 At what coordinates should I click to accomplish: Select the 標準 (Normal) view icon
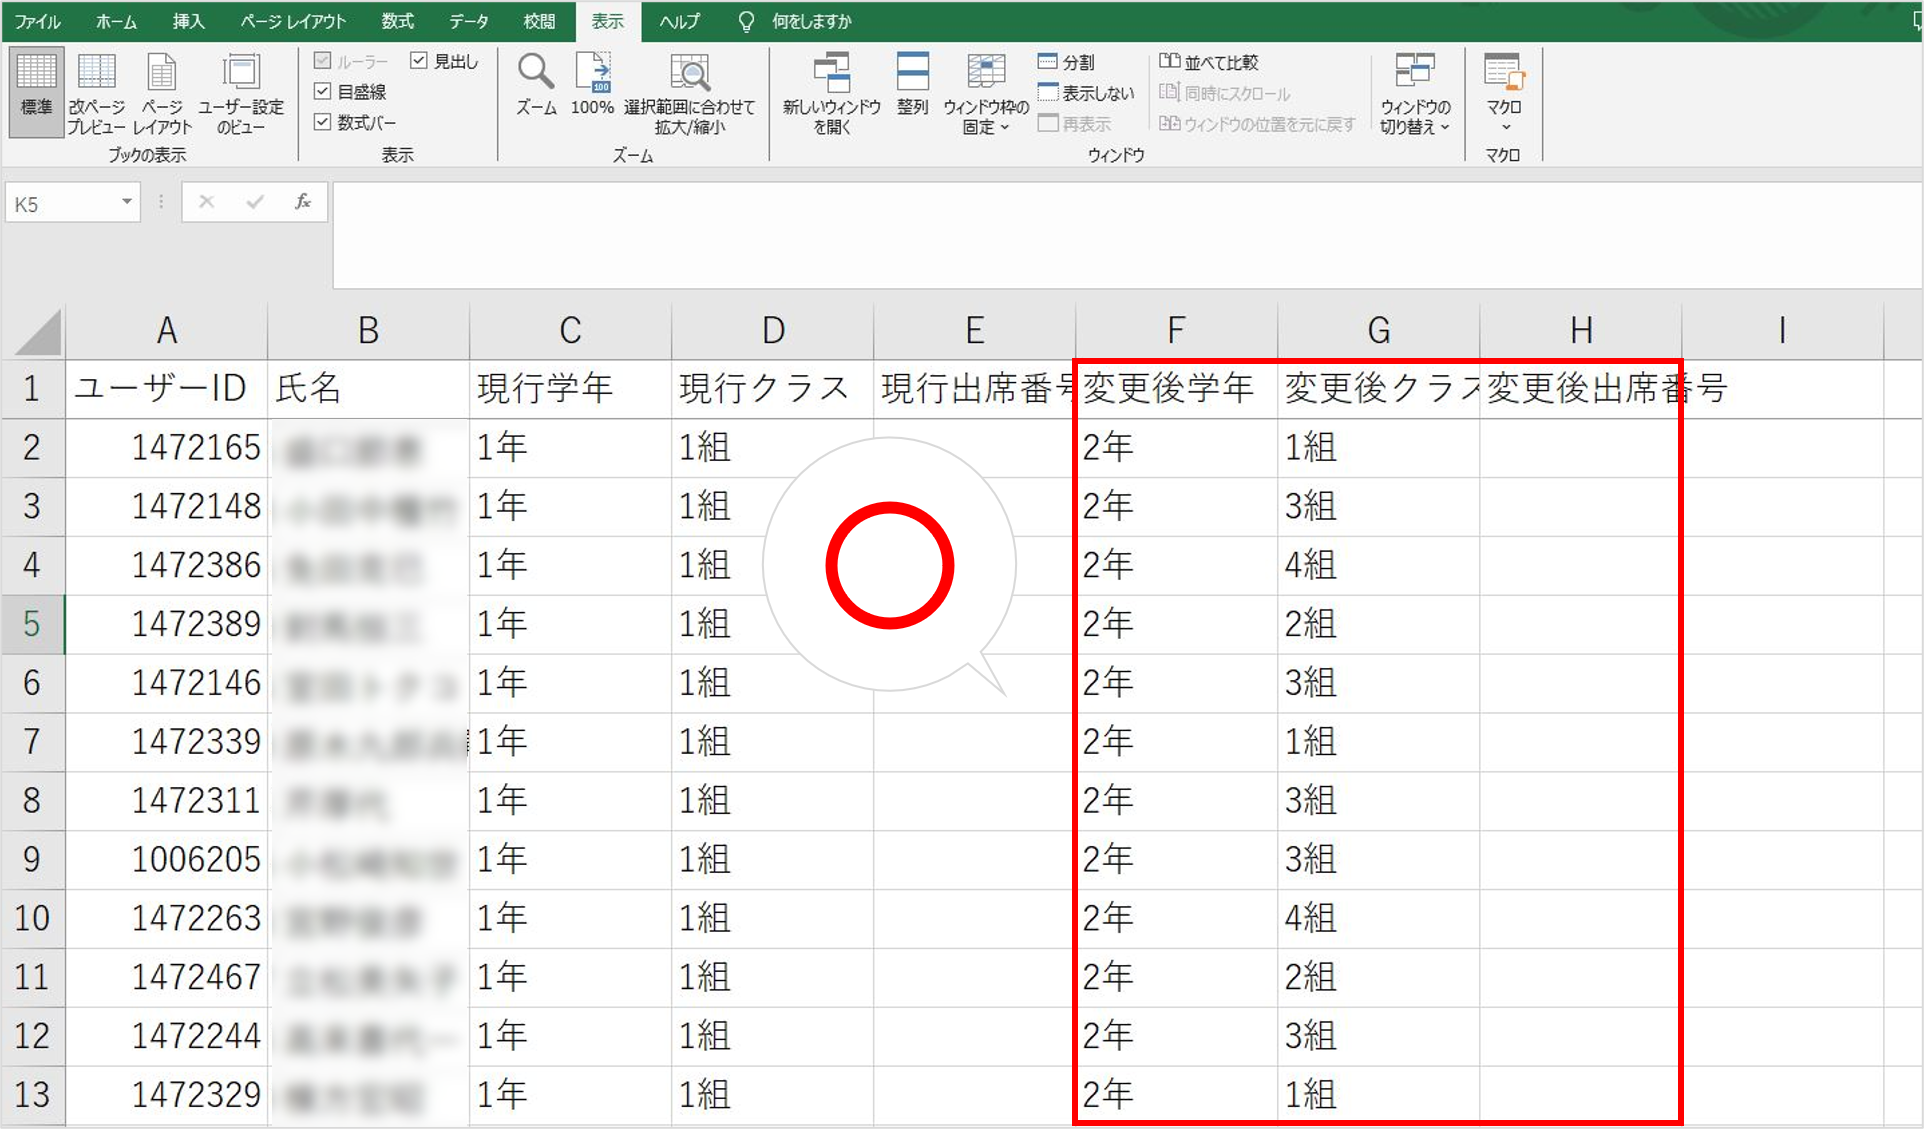point(36,73)
